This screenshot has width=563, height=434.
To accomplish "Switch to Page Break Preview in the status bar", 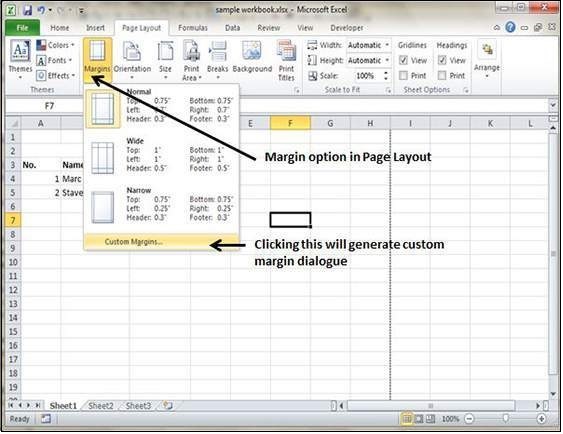I will pos(430,419).
